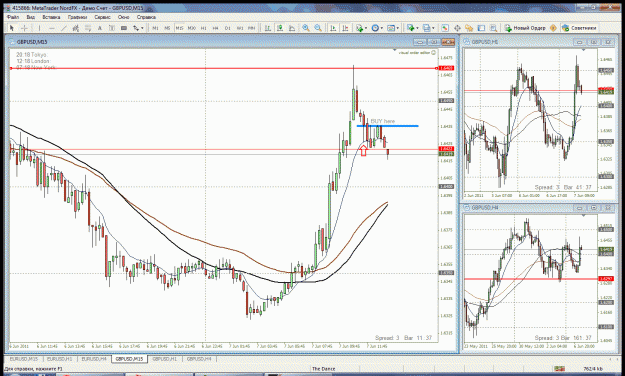Switch timeframe to H4 in toolbar

pyautogui.click(x=216, y=28)
